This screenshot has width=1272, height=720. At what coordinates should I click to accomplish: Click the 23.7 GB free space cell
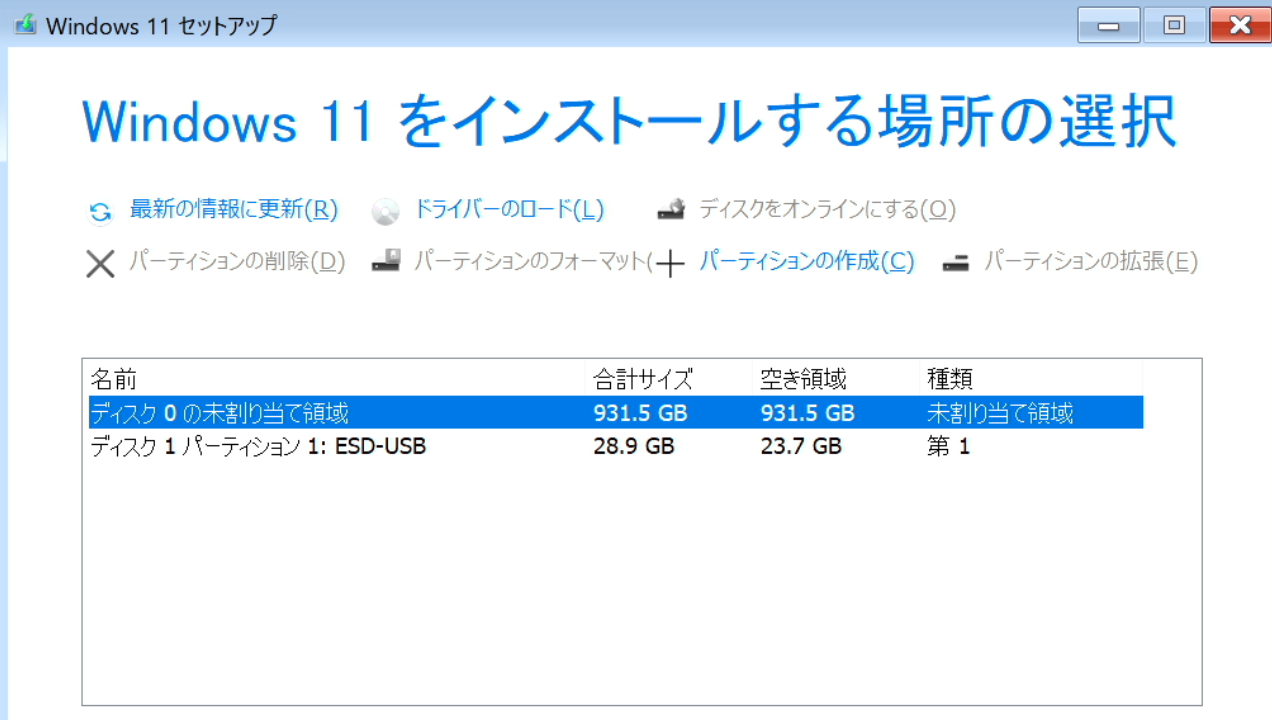coord(801,446)
